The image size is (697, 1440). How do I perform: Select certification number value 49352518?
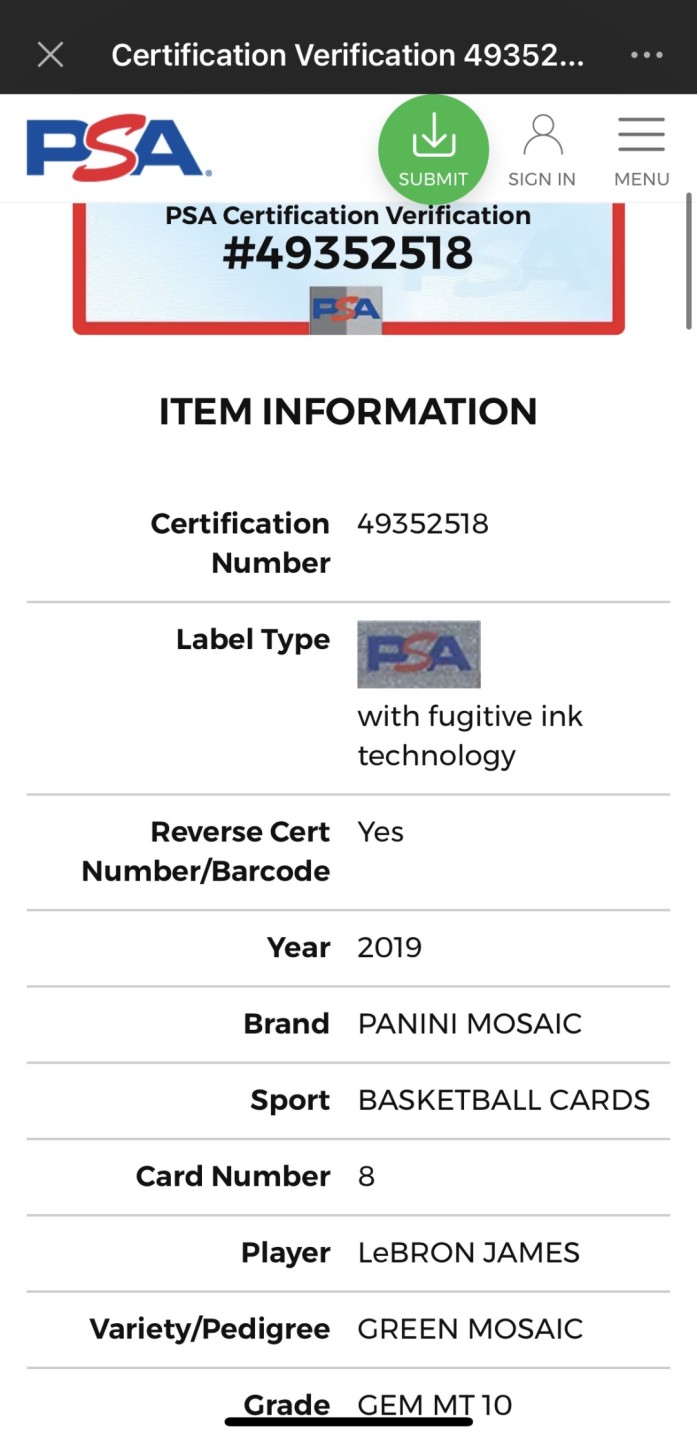[423, 524]
